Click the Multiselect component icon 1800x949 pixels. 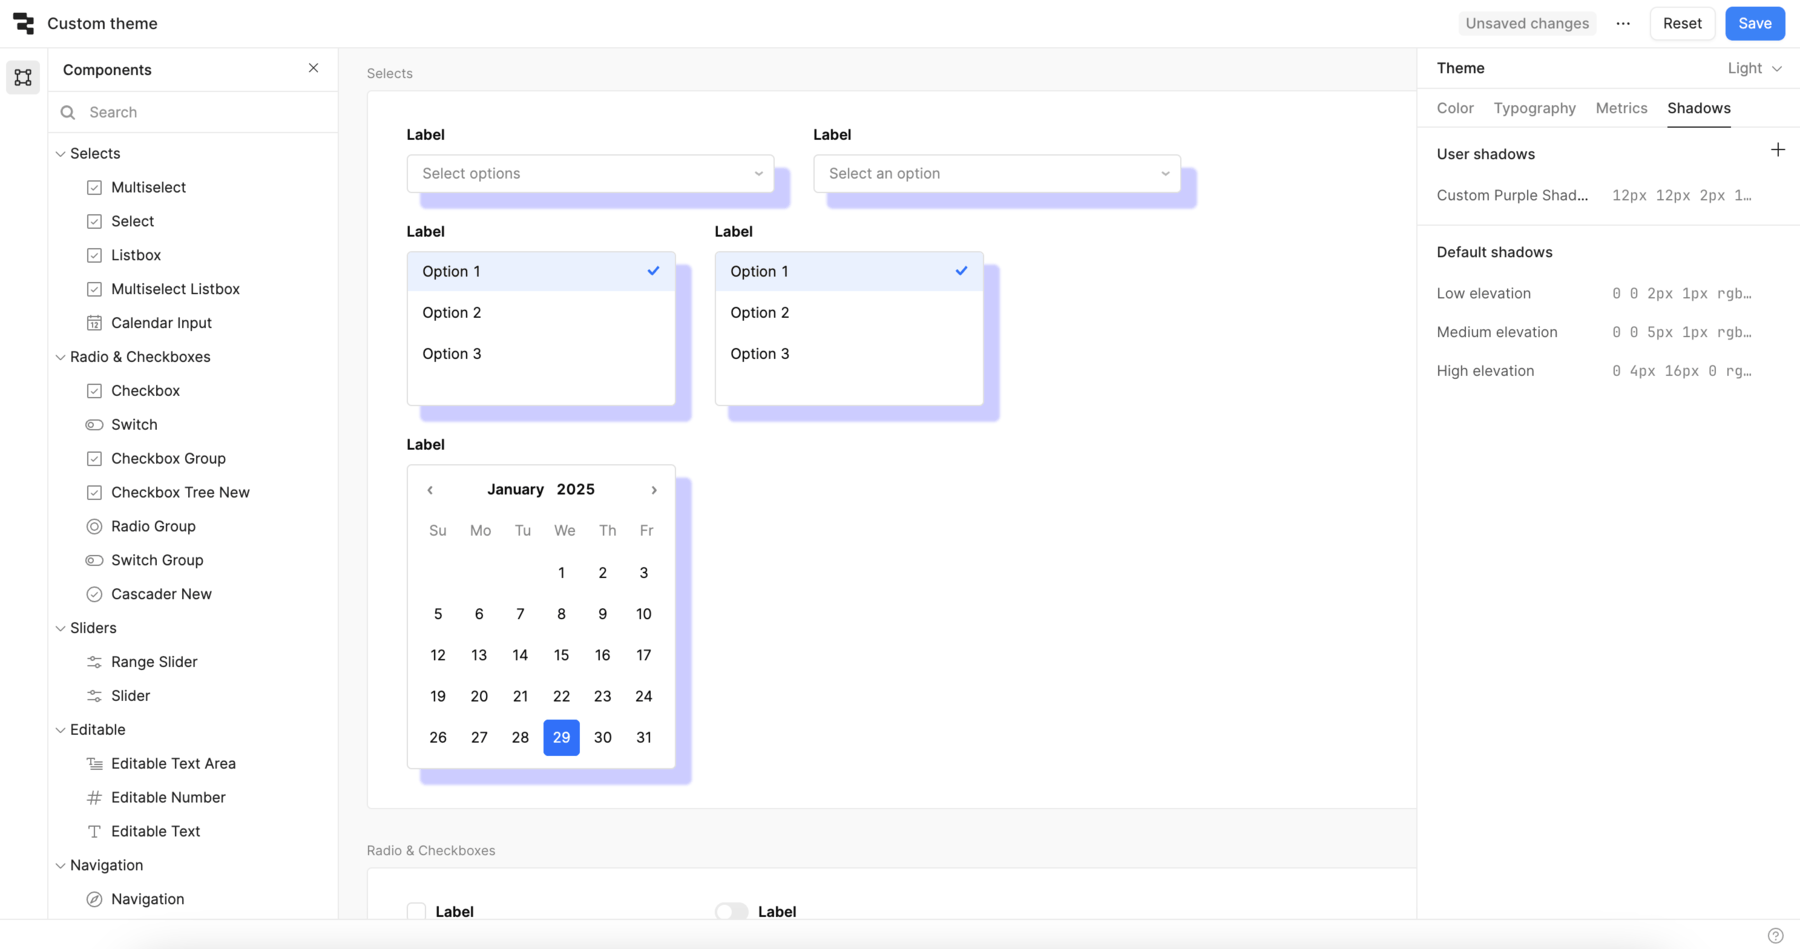point(94,187)
